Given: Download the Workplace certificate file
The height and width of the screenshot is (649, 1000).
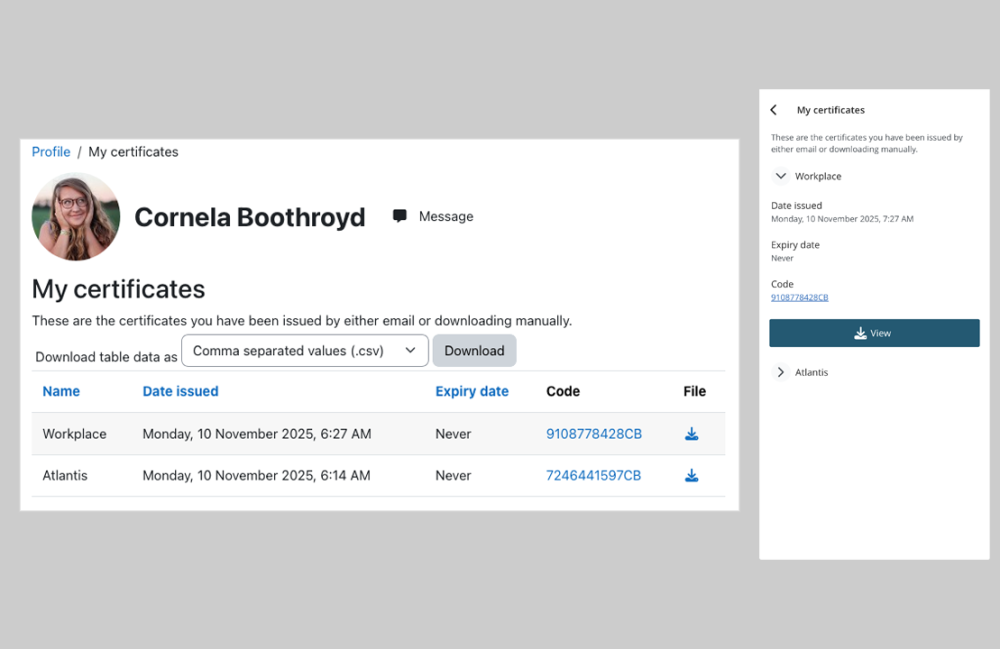Looking at the screenshot, I should tap(691, 434).
